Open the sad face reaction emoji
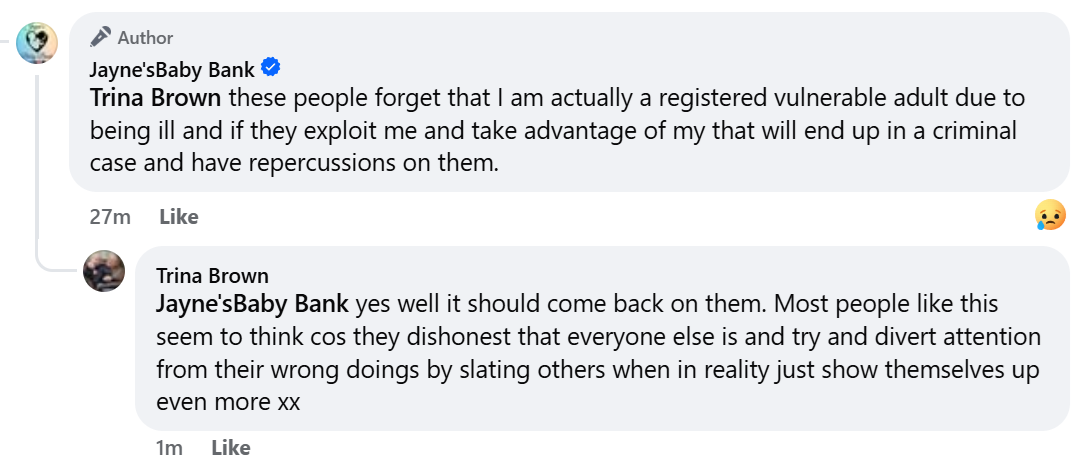 coord(1050,215)
